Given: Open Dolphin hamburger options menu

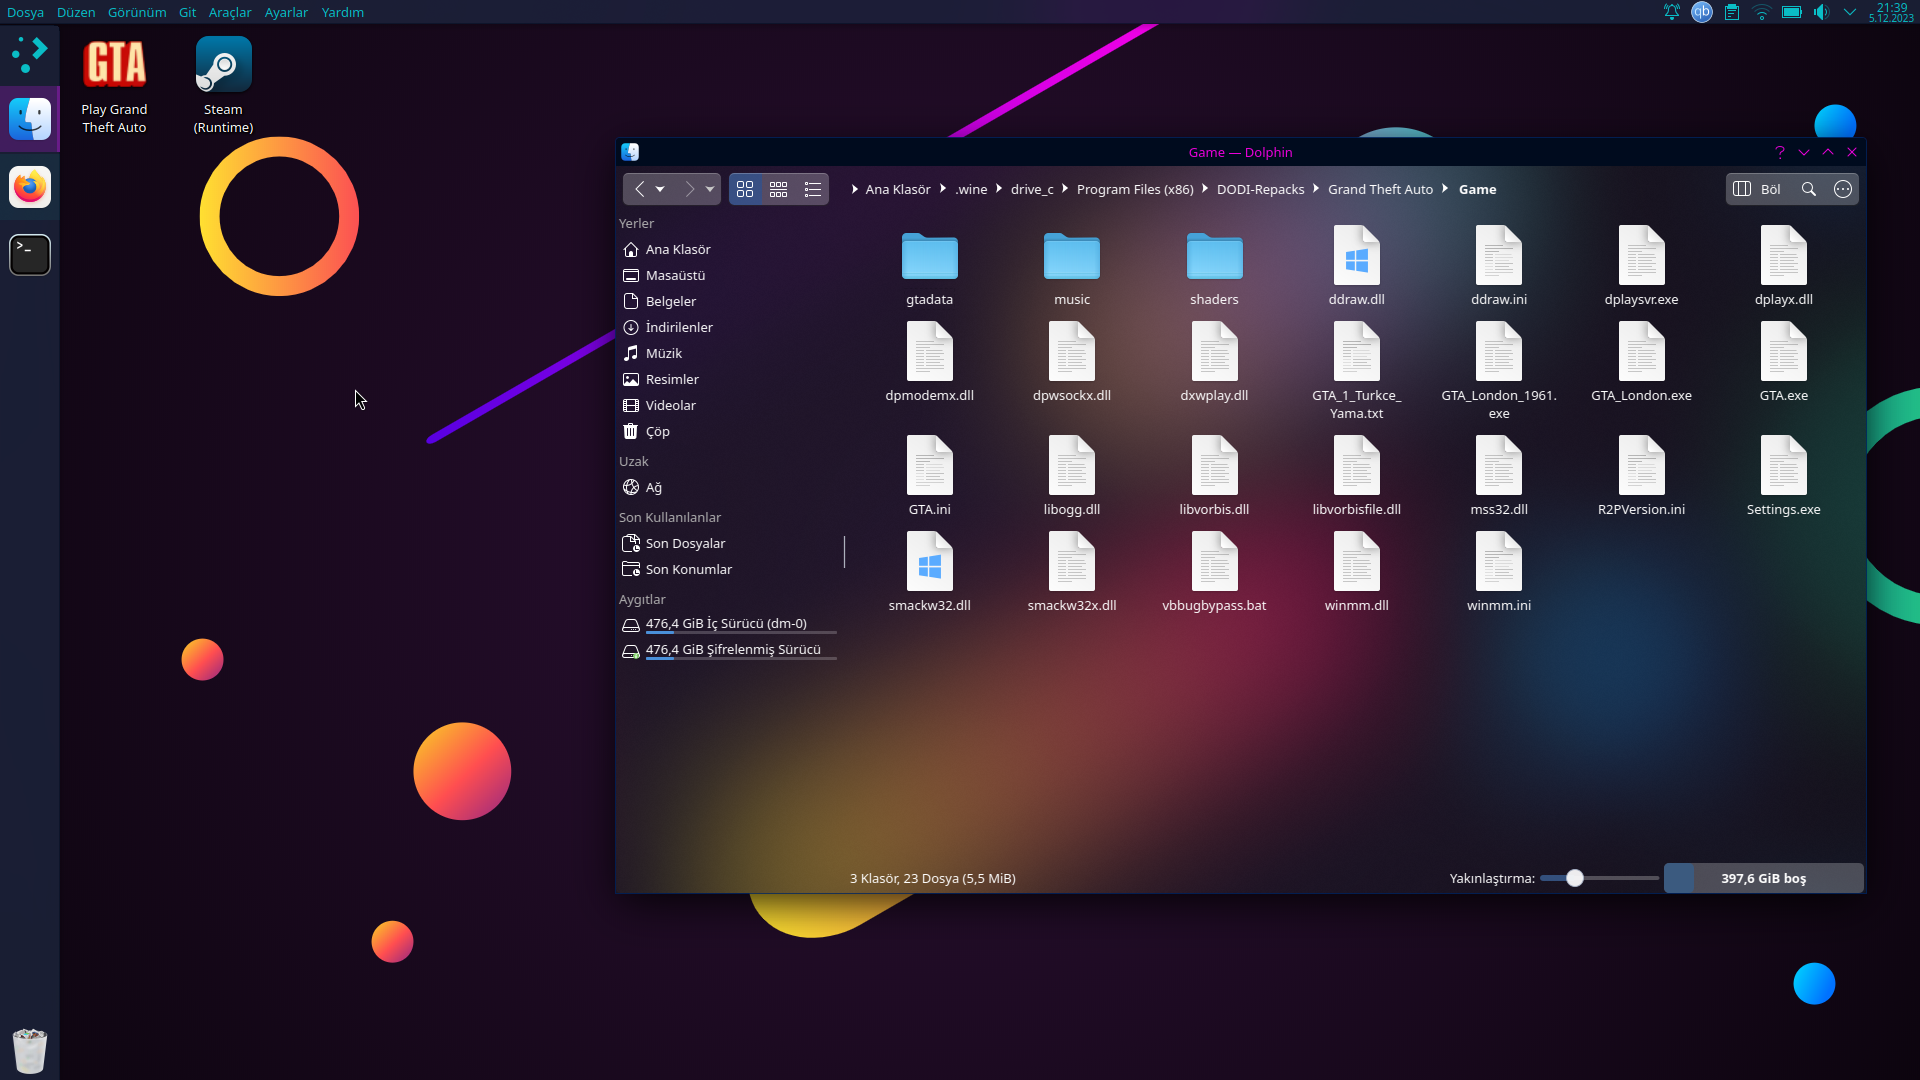Looking at the screenshot, I should coord(1843,189).
